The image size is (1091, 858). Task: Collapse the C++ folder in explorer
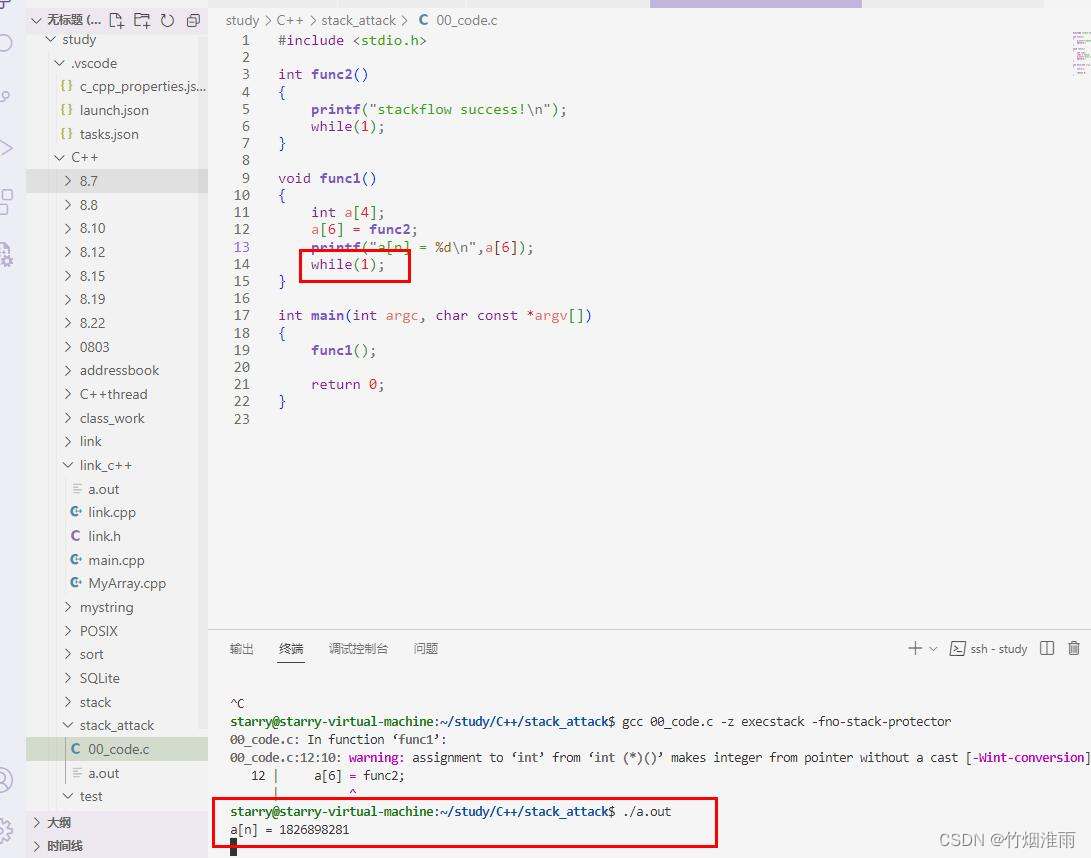[117, 157]
